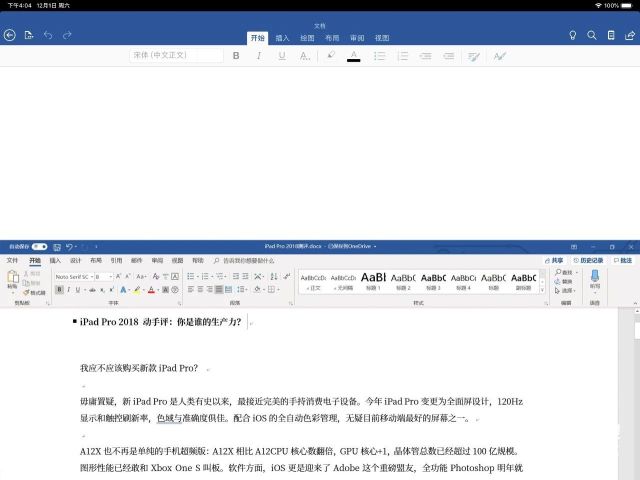The height and width of the screenshot is (480, 640).
Task: Expand the styles gallery more arrow
Action: coord(542,290)
